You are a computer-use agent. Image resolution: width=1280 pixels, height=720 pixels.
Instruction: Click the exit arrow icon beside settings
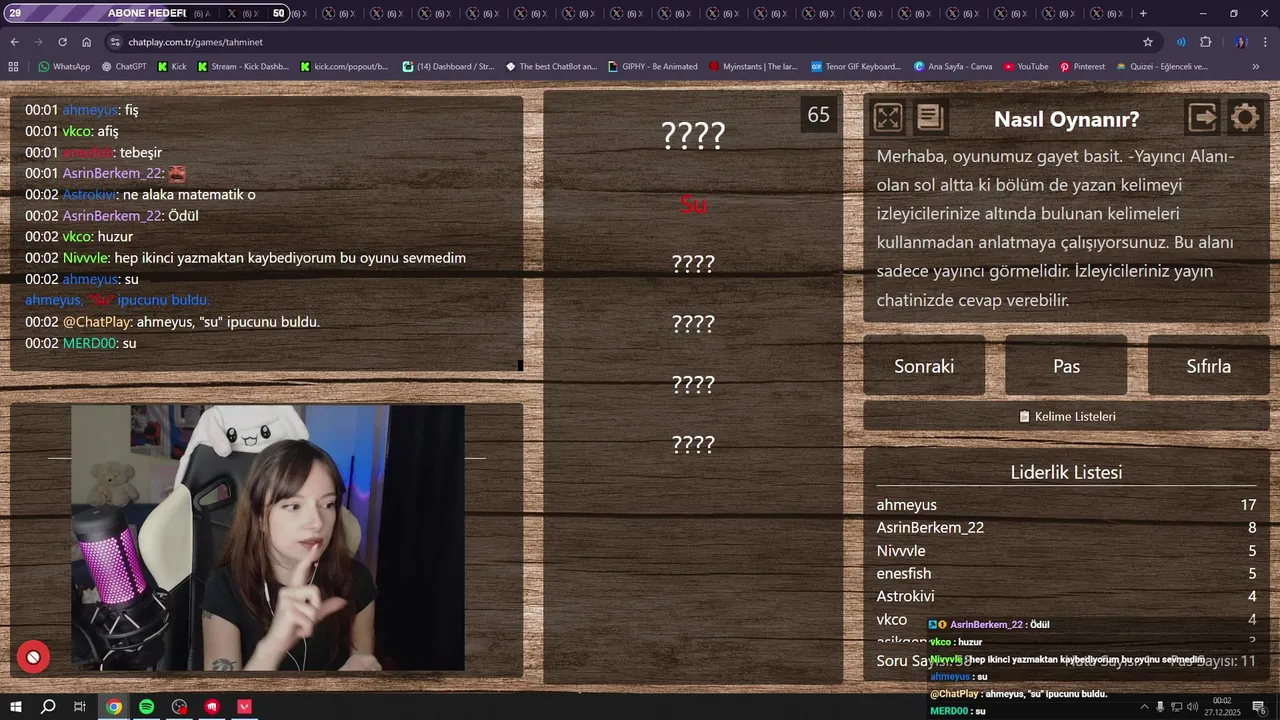pos(1203,118)
